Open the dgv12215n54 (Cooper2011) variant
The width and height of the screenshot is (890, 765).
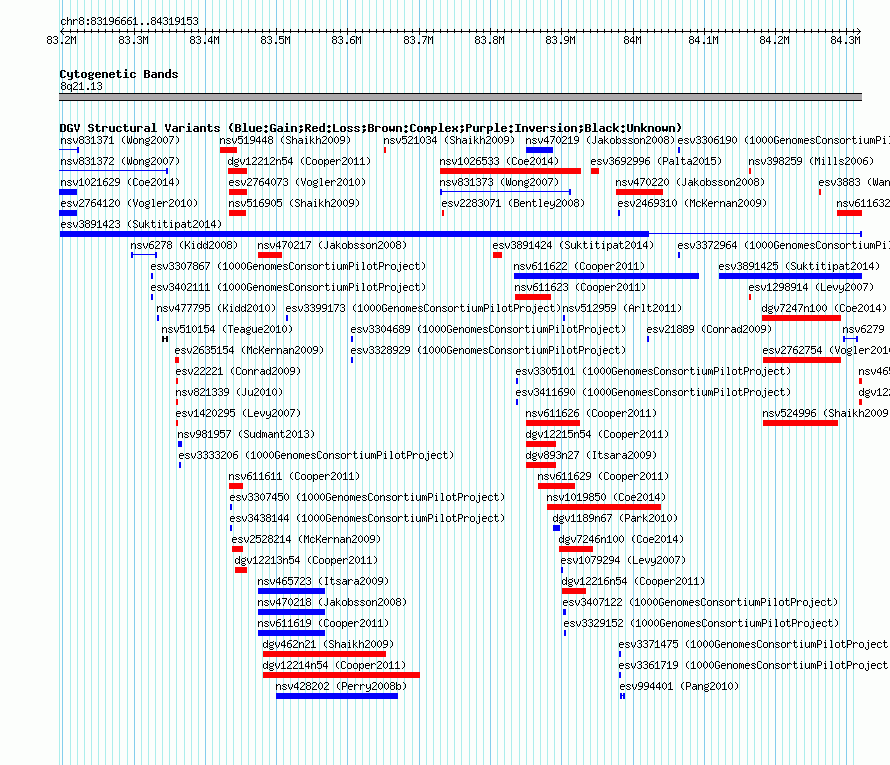click(597, 434)
